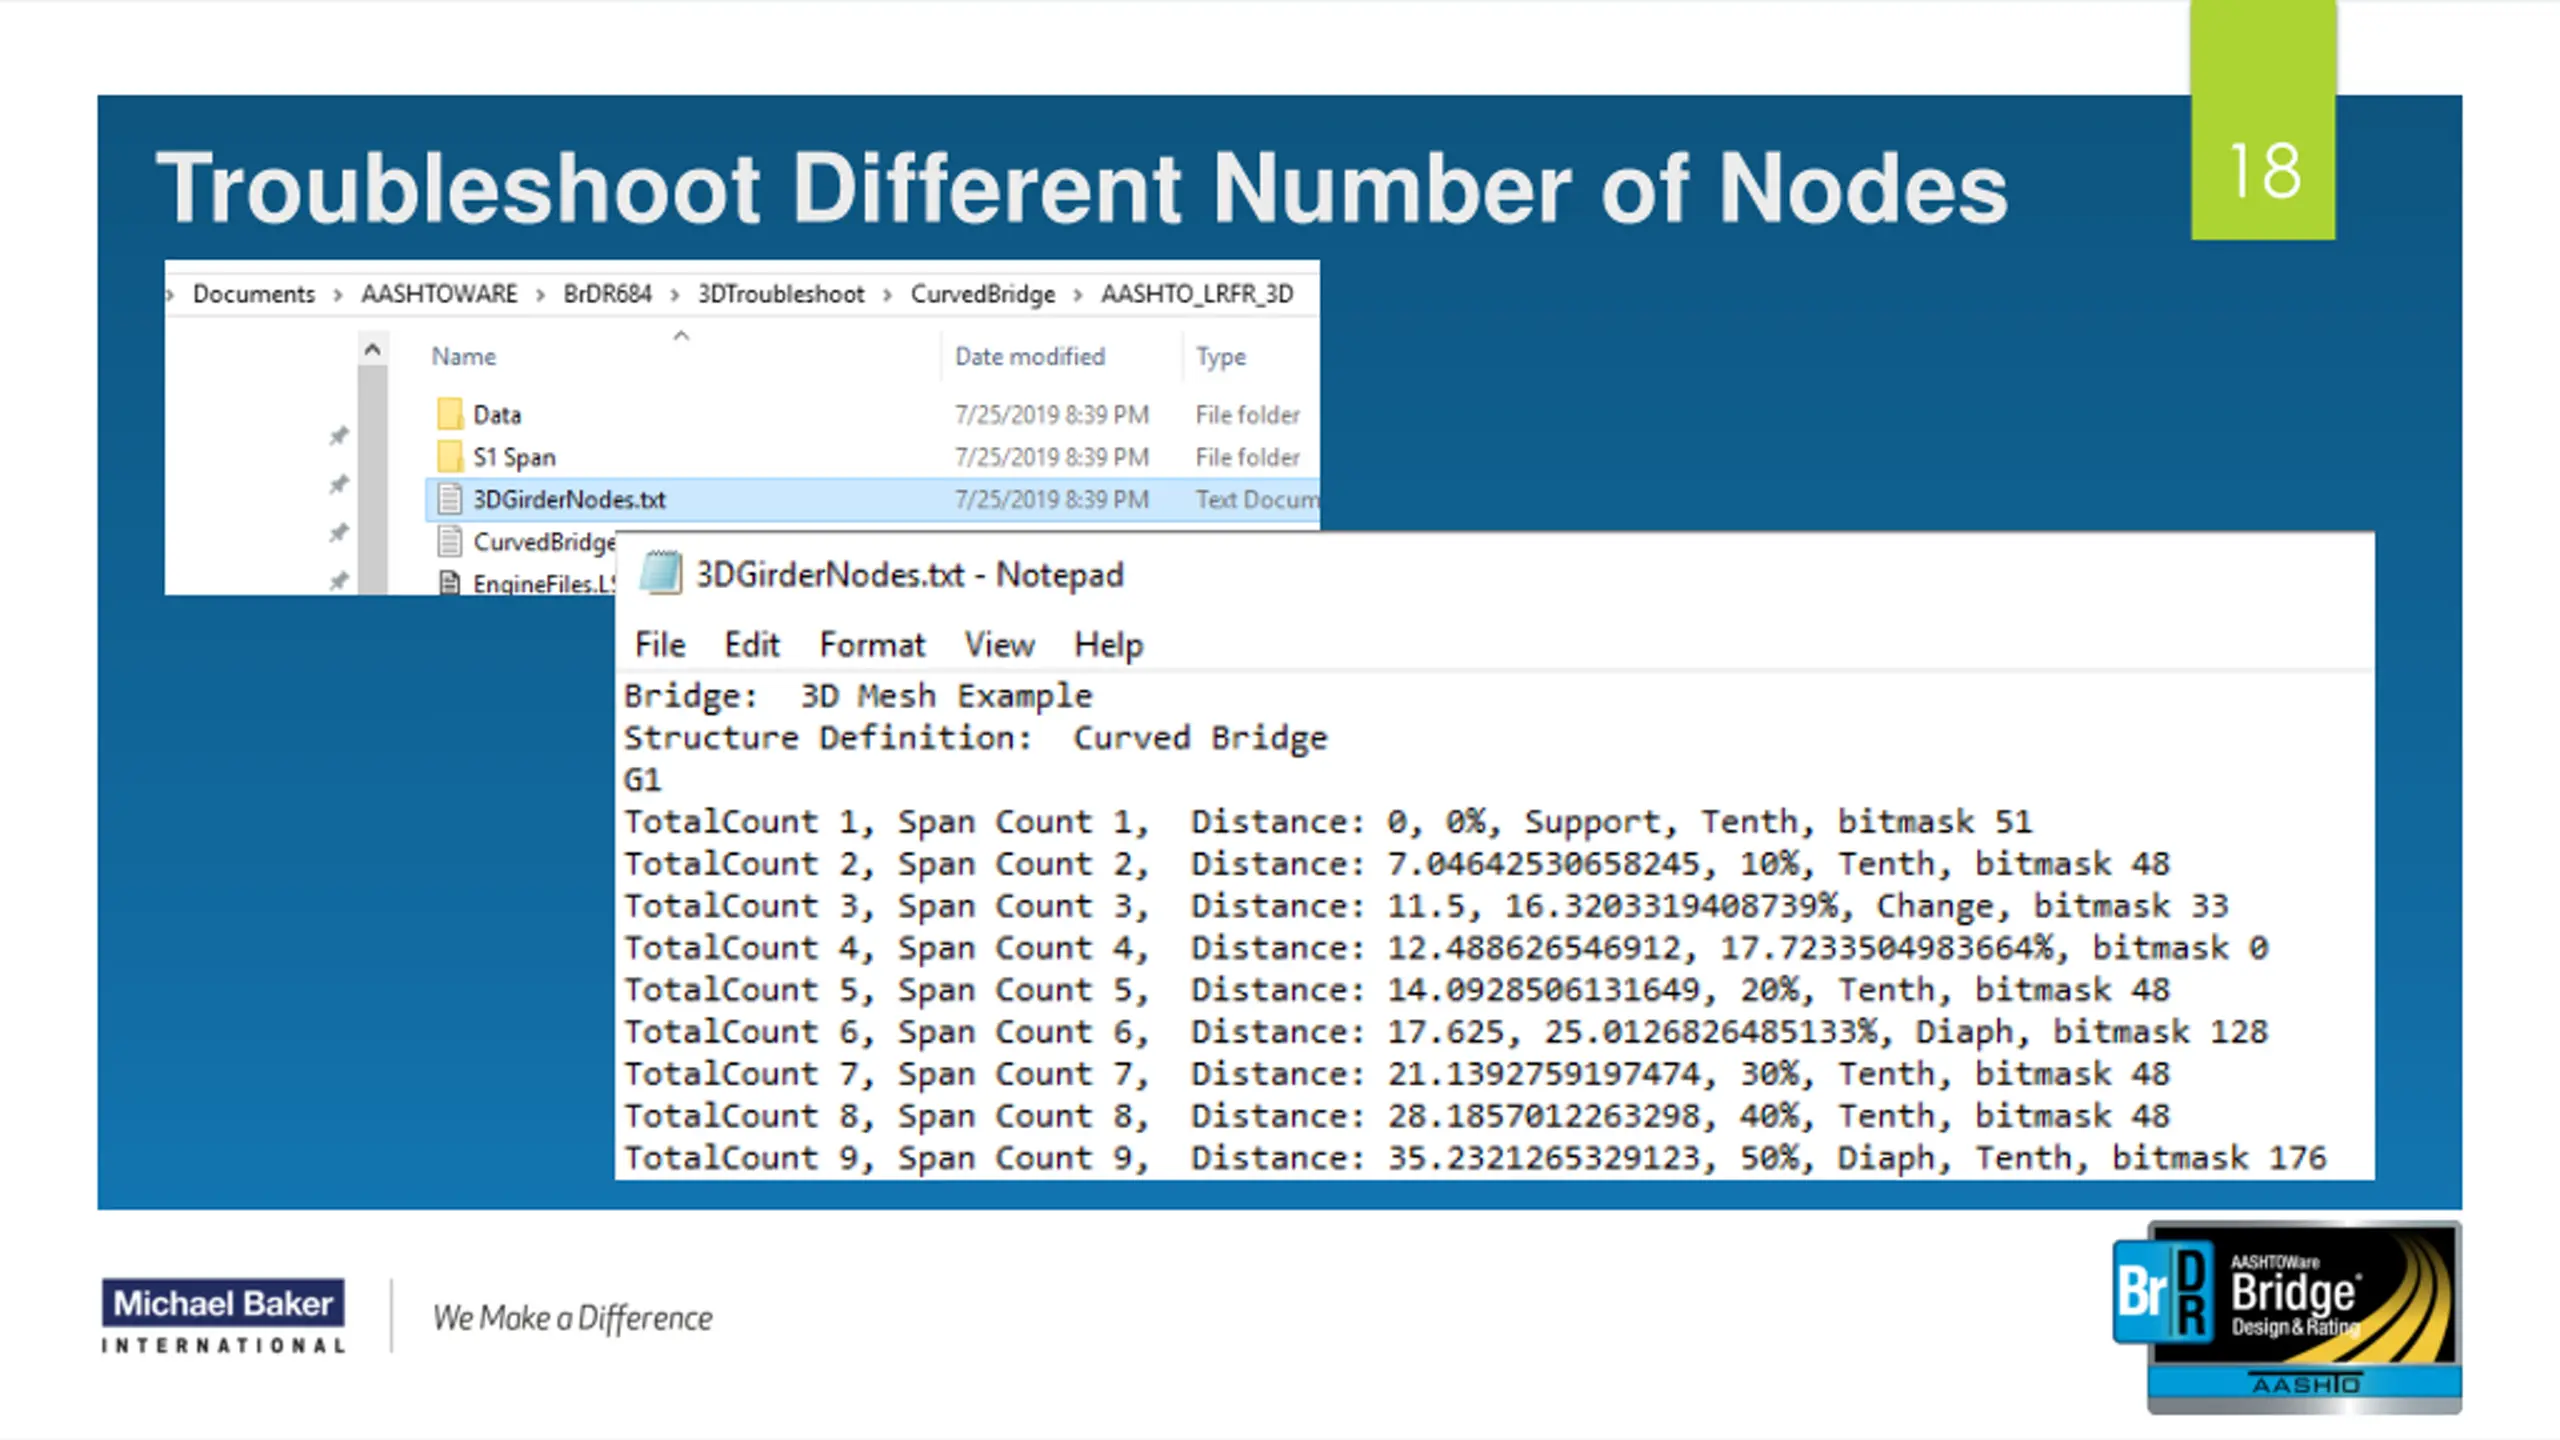
Task: Open the Edit menu in Notepad
Action: (x=752, y=645)
